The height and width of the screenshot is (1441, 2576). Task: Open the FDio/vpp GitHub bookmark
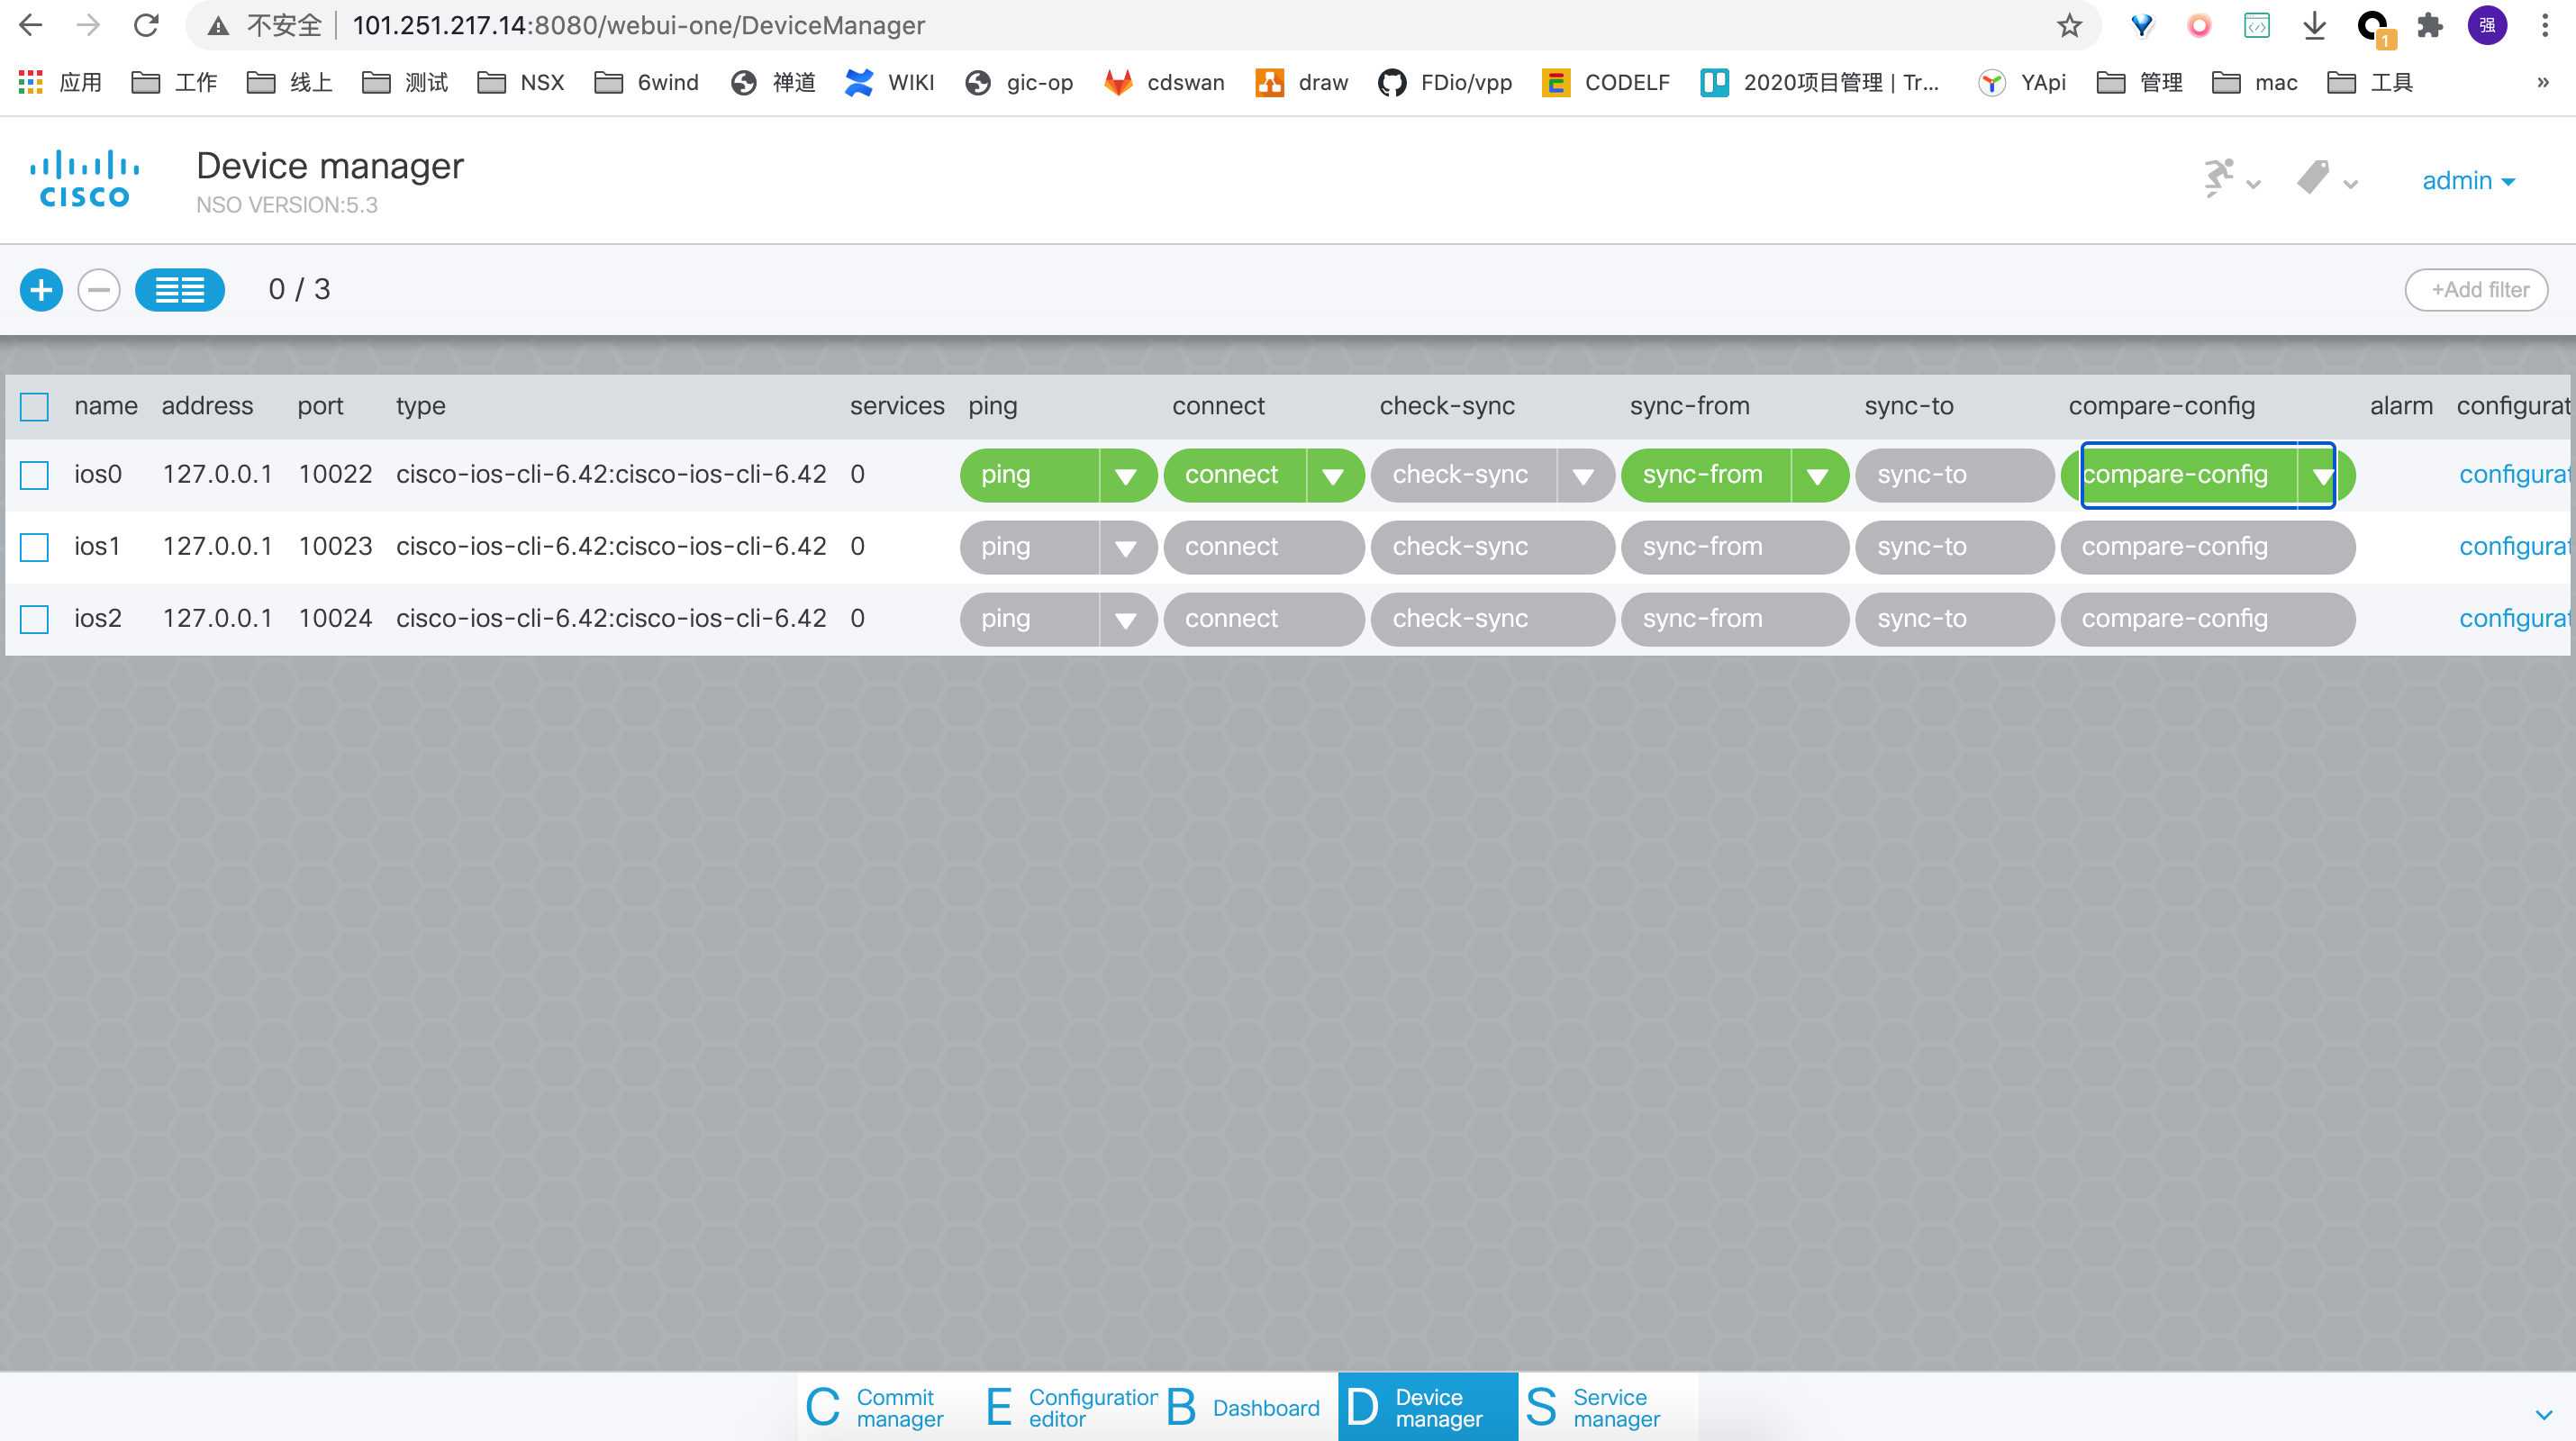click(x=1445, y=82)
